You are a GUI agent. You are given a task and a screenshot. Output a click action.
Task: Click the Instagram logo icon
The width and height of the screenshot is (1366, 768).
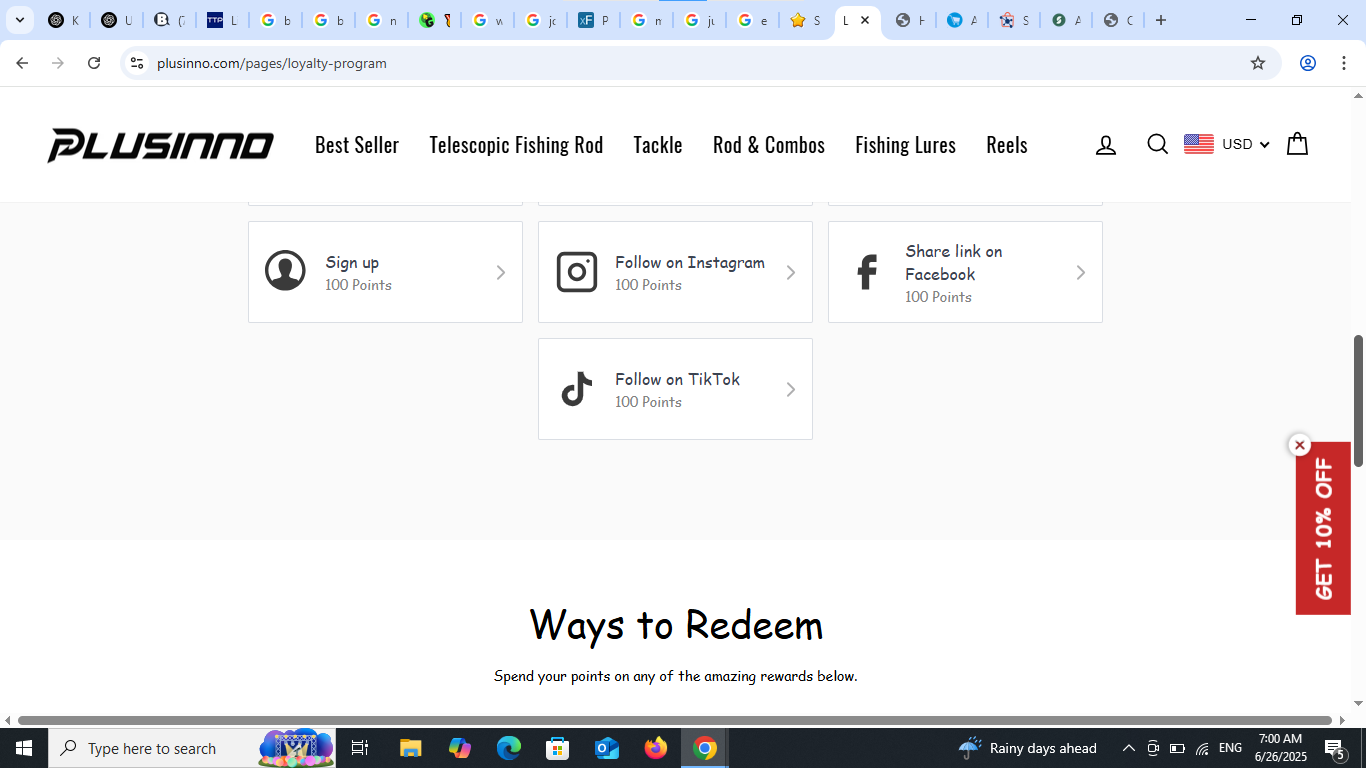pos(577,272)
